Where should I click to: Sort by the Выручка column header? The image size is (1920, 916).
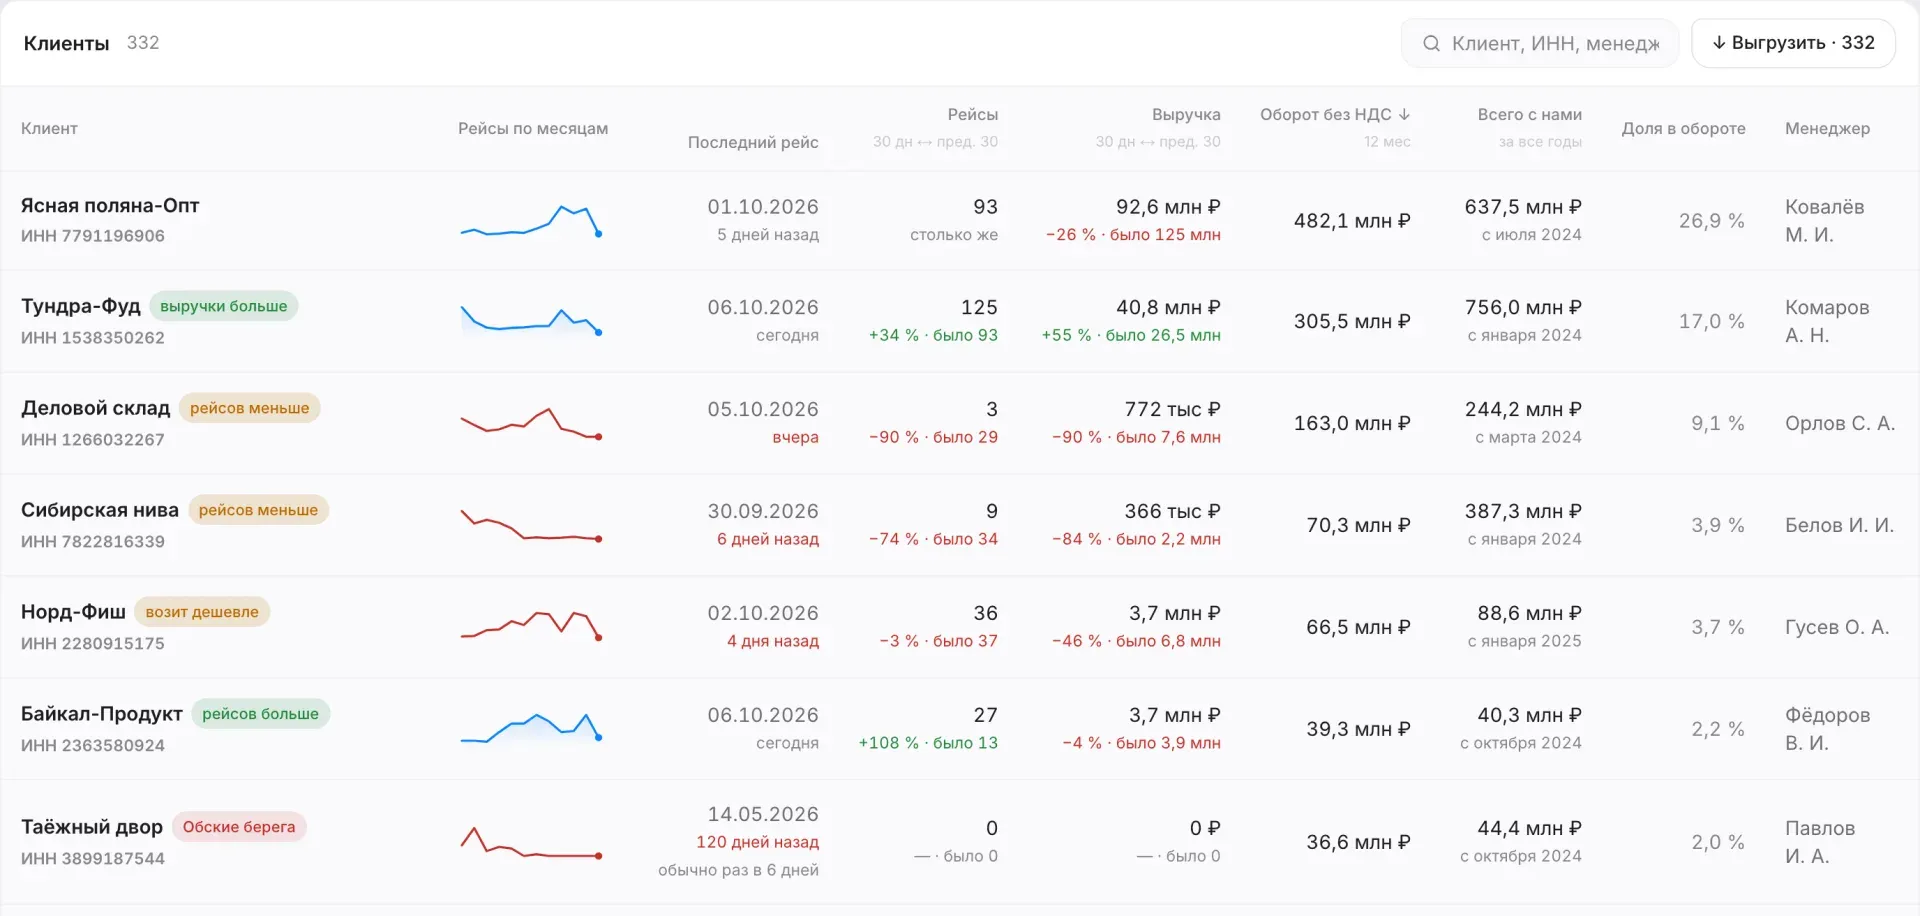click(1186, 114)
